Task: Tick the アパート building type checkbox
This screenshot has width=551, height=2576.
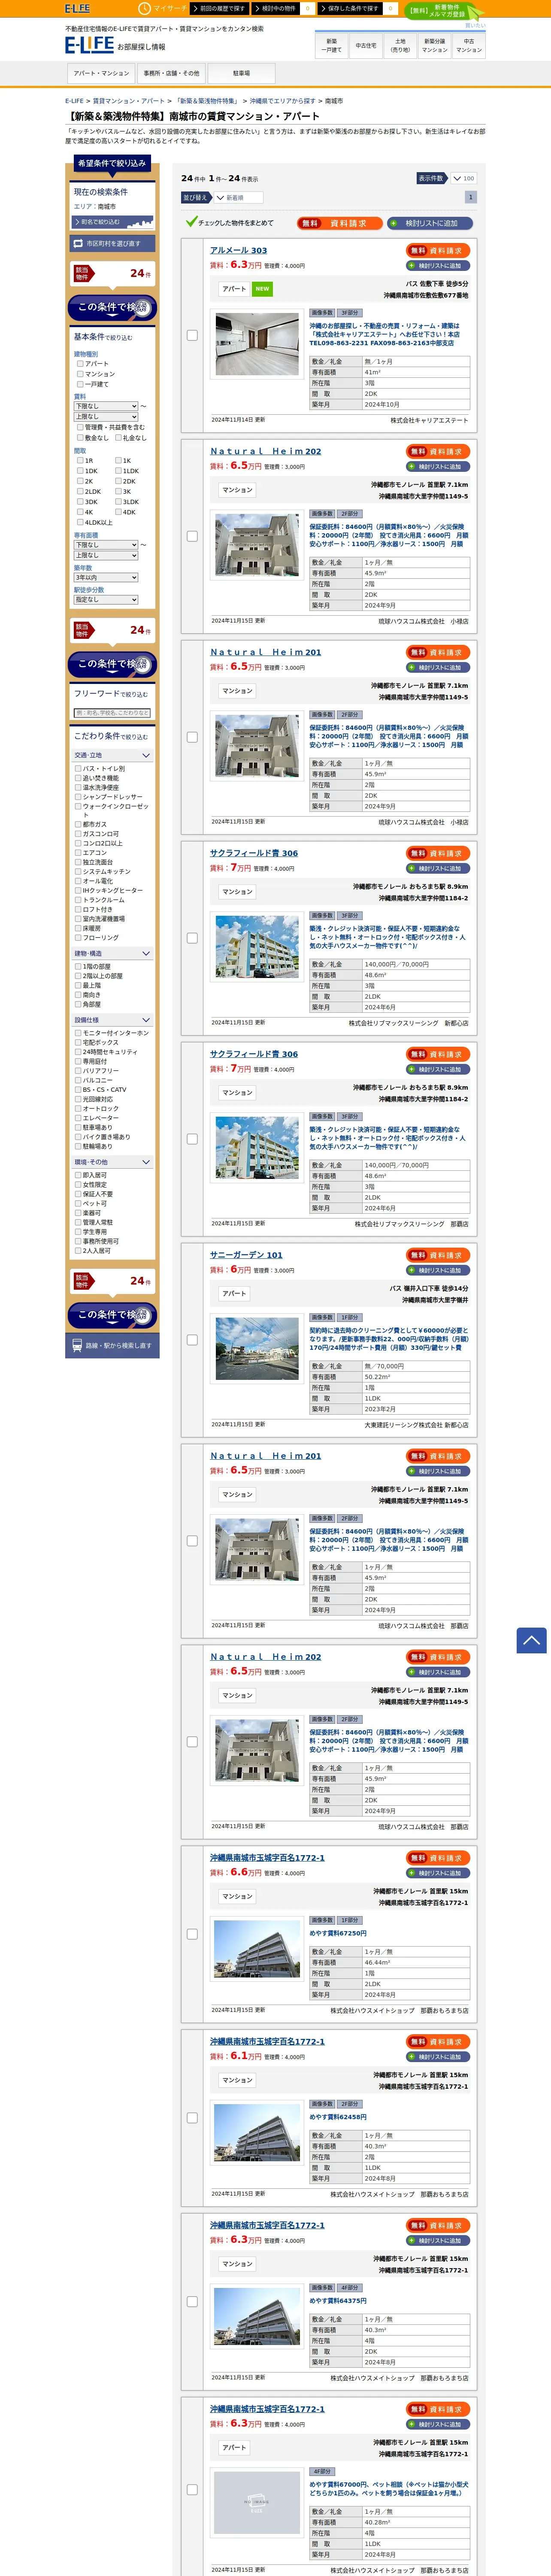Action: click(80, 364)
